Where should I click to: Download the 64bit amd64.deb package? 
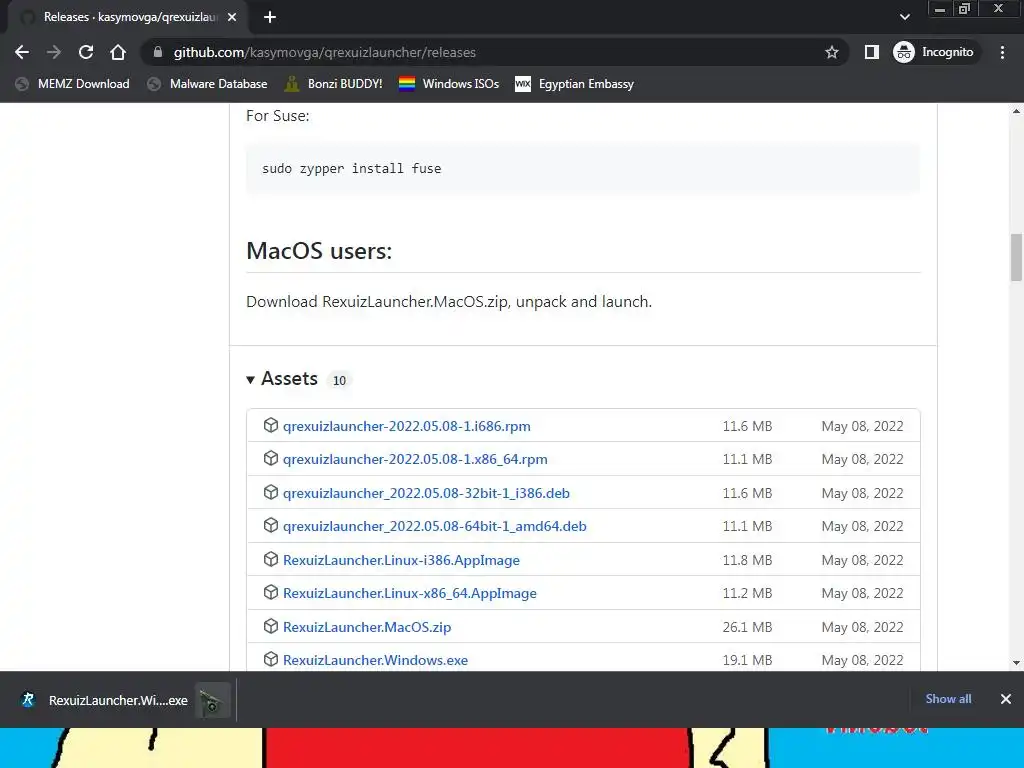point(434,526)
